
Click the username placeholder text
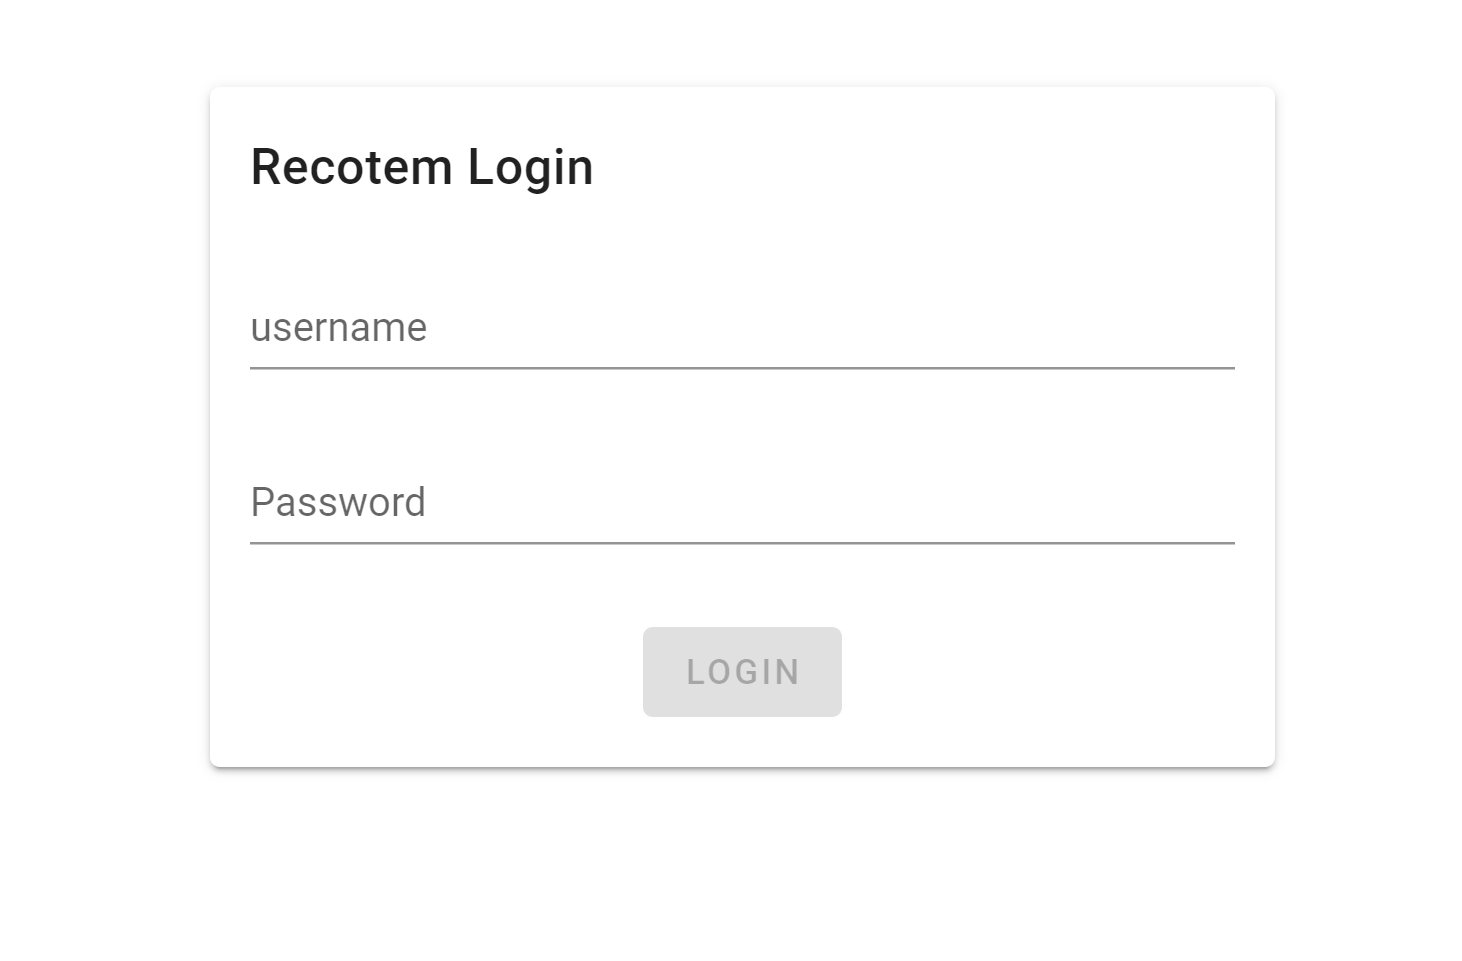point(339,328)
